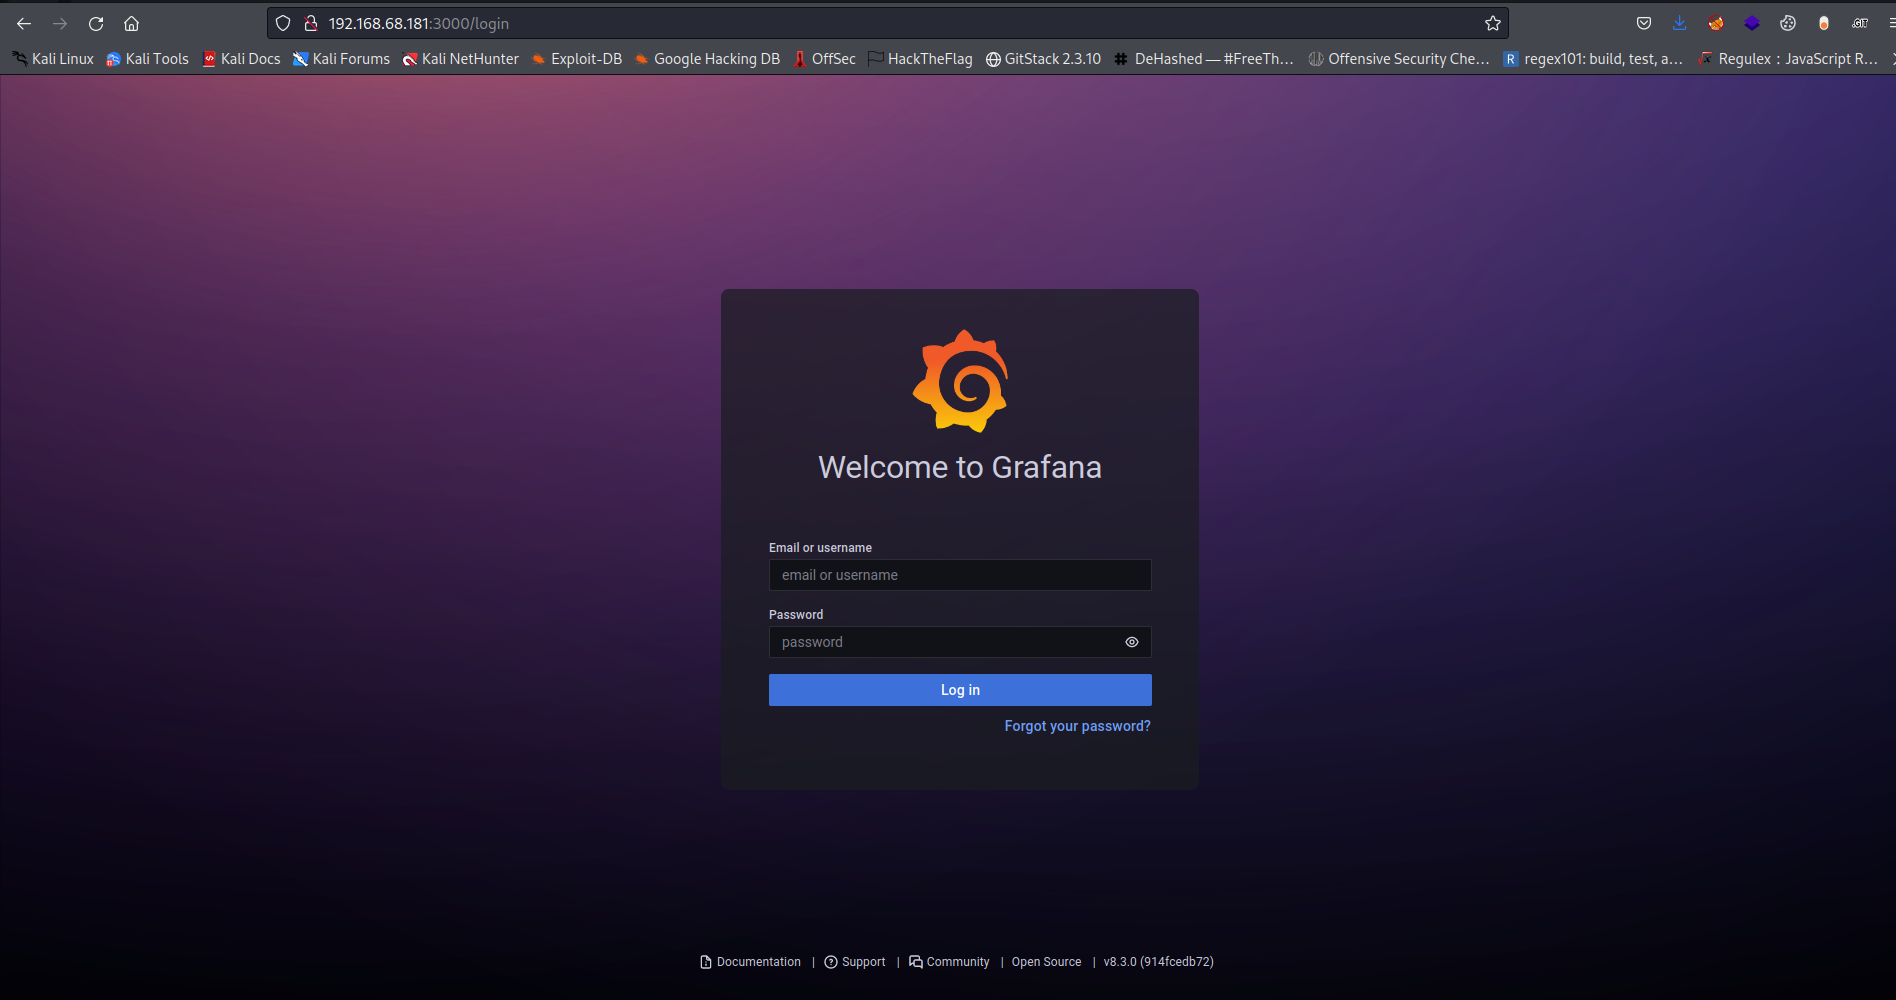Save page to Pocket
This screenshot has width=1896, height=1000.
pyautogui.click(x=1644, y=23)
